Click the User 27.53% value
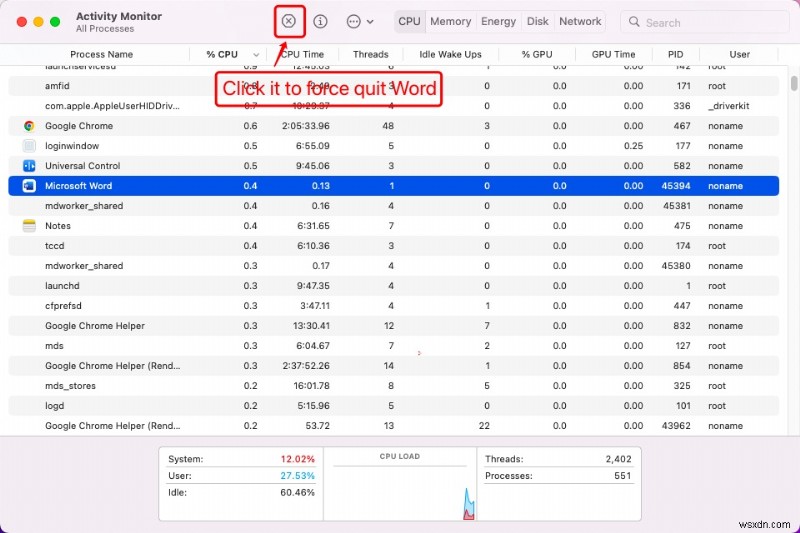 (x=297, y=476)
